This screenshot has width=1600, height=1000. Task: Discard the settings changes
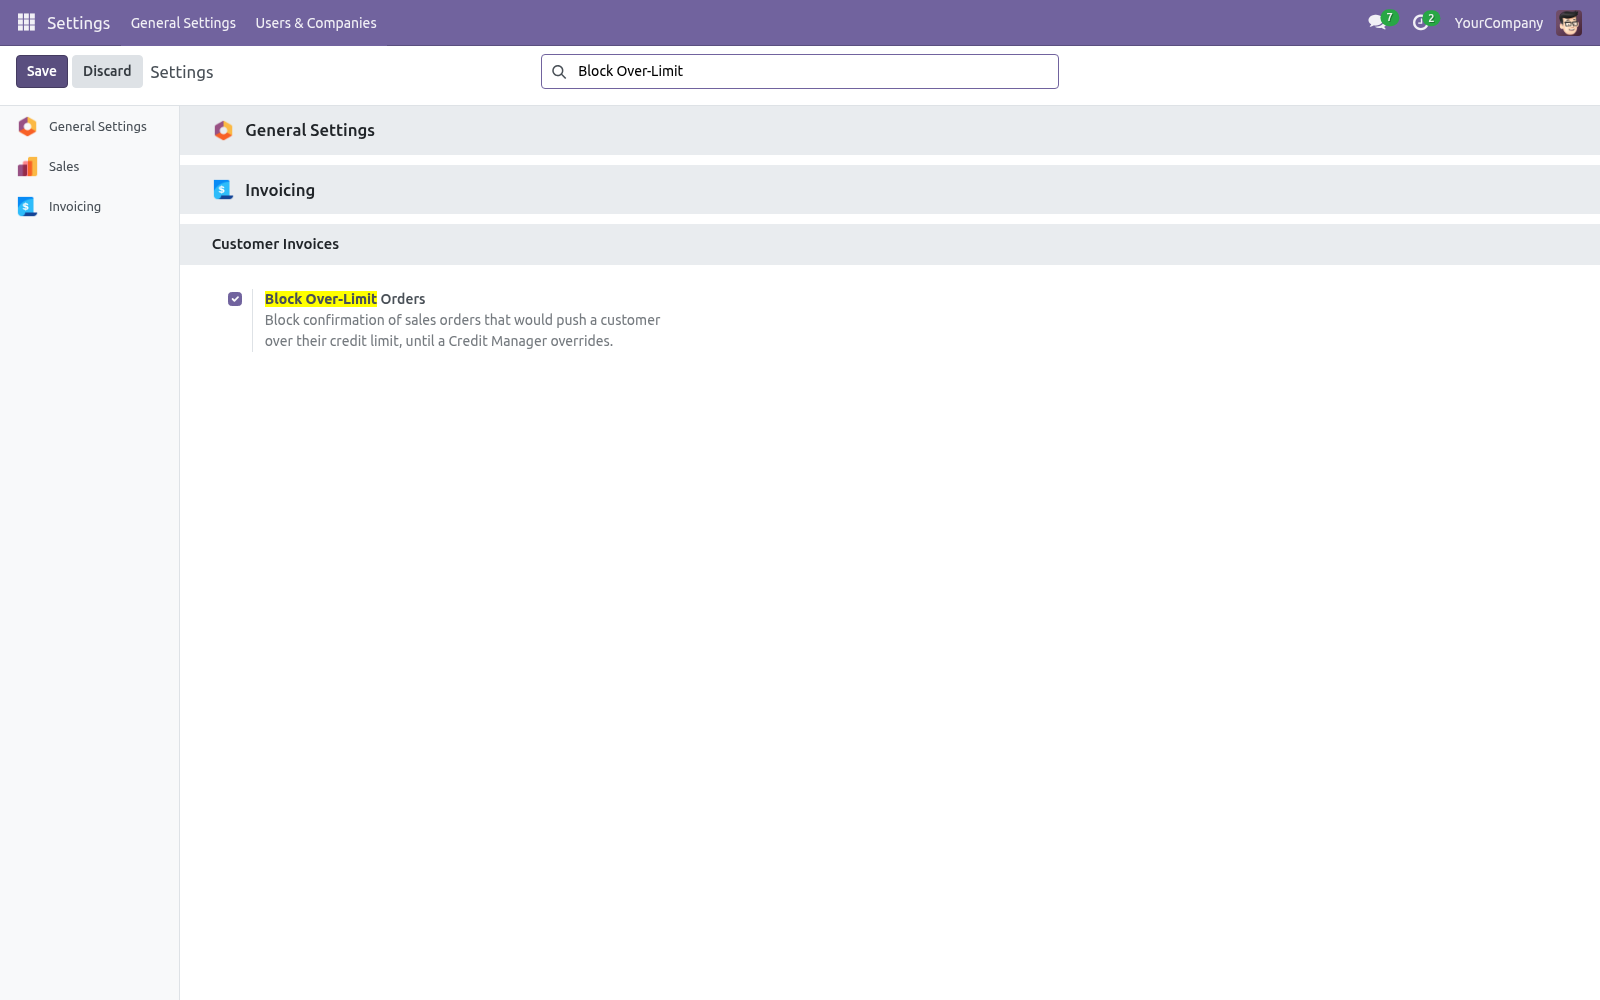(107, 71)
